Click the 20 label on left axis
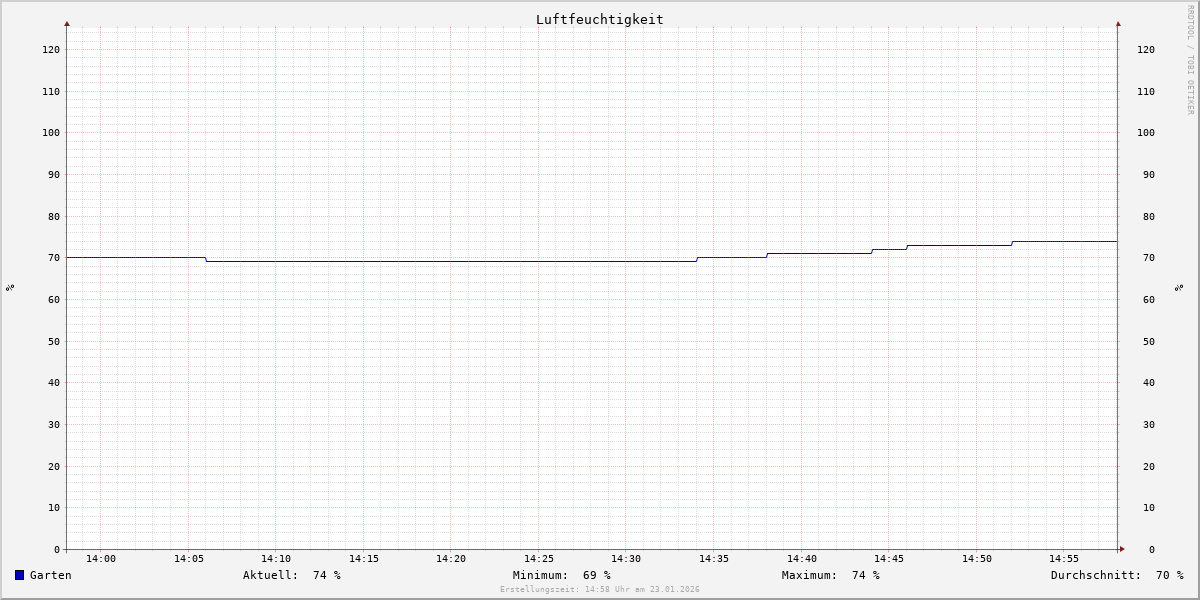This screenshot has height=600, width=1200. [54, 467]
